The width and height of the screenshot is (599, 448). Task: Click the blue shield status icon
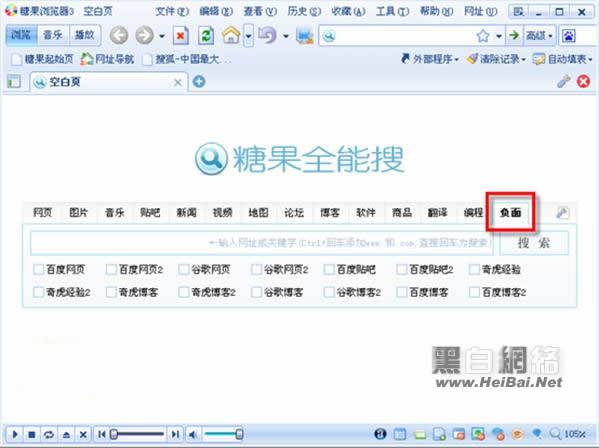[x=537, y=434]
